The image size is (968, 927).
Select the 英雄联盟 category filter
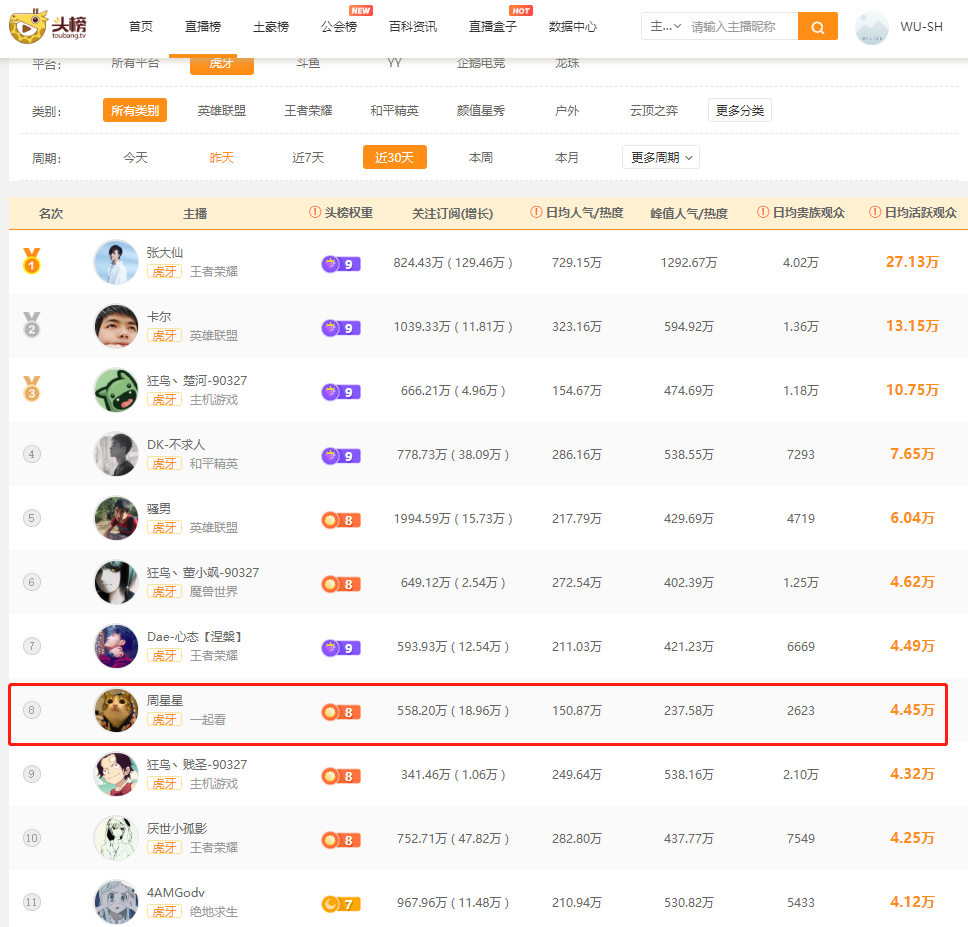point(222,110)
